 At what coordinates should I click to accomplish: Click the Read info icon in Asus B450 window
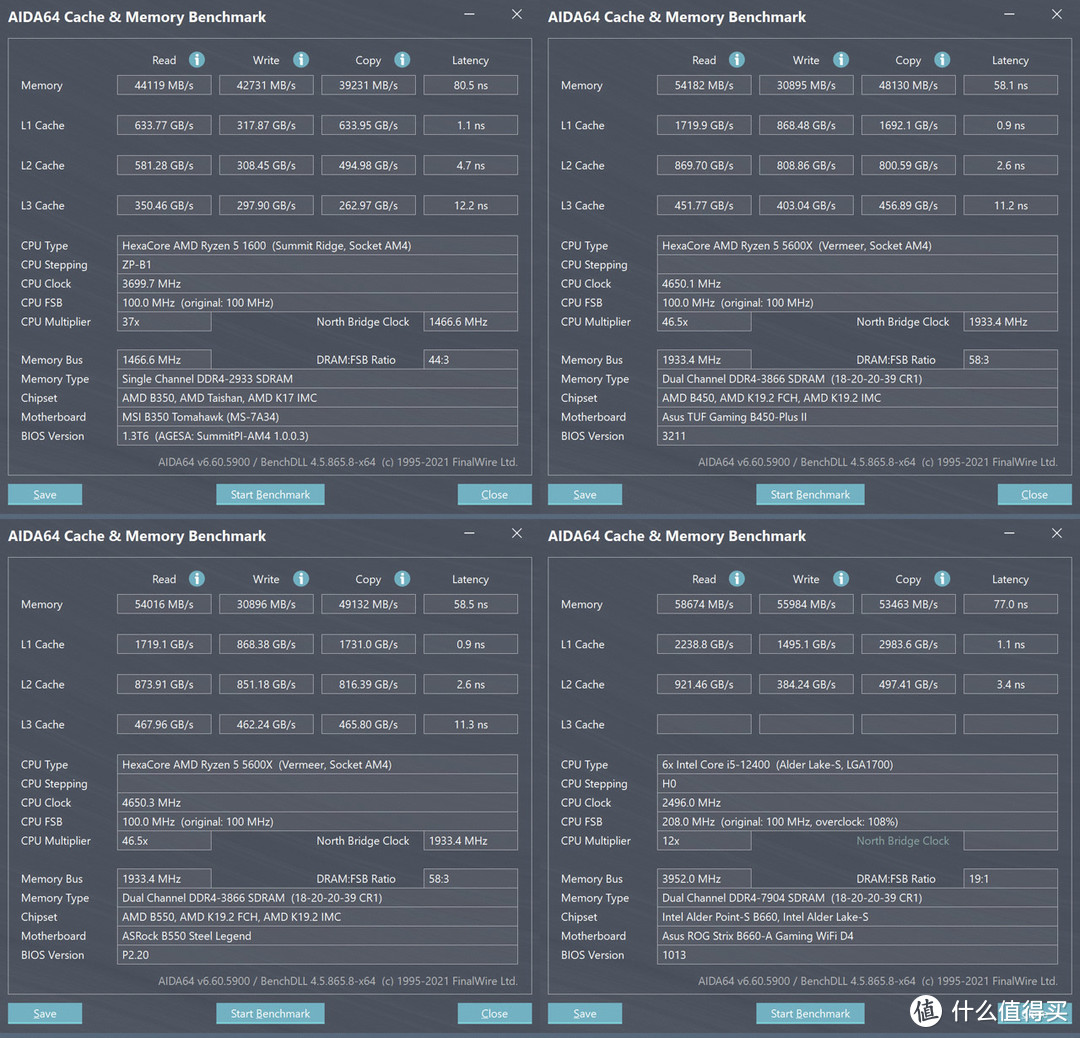point(737,60)
